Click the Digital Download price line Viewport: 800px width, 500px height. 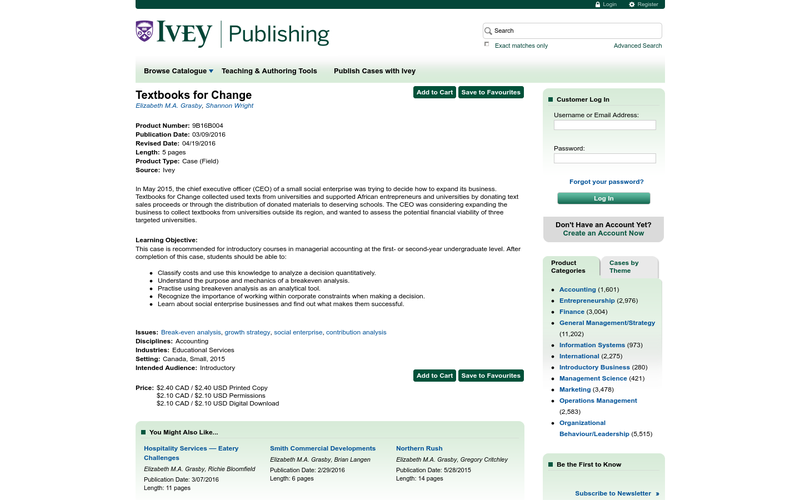(218, 404)
